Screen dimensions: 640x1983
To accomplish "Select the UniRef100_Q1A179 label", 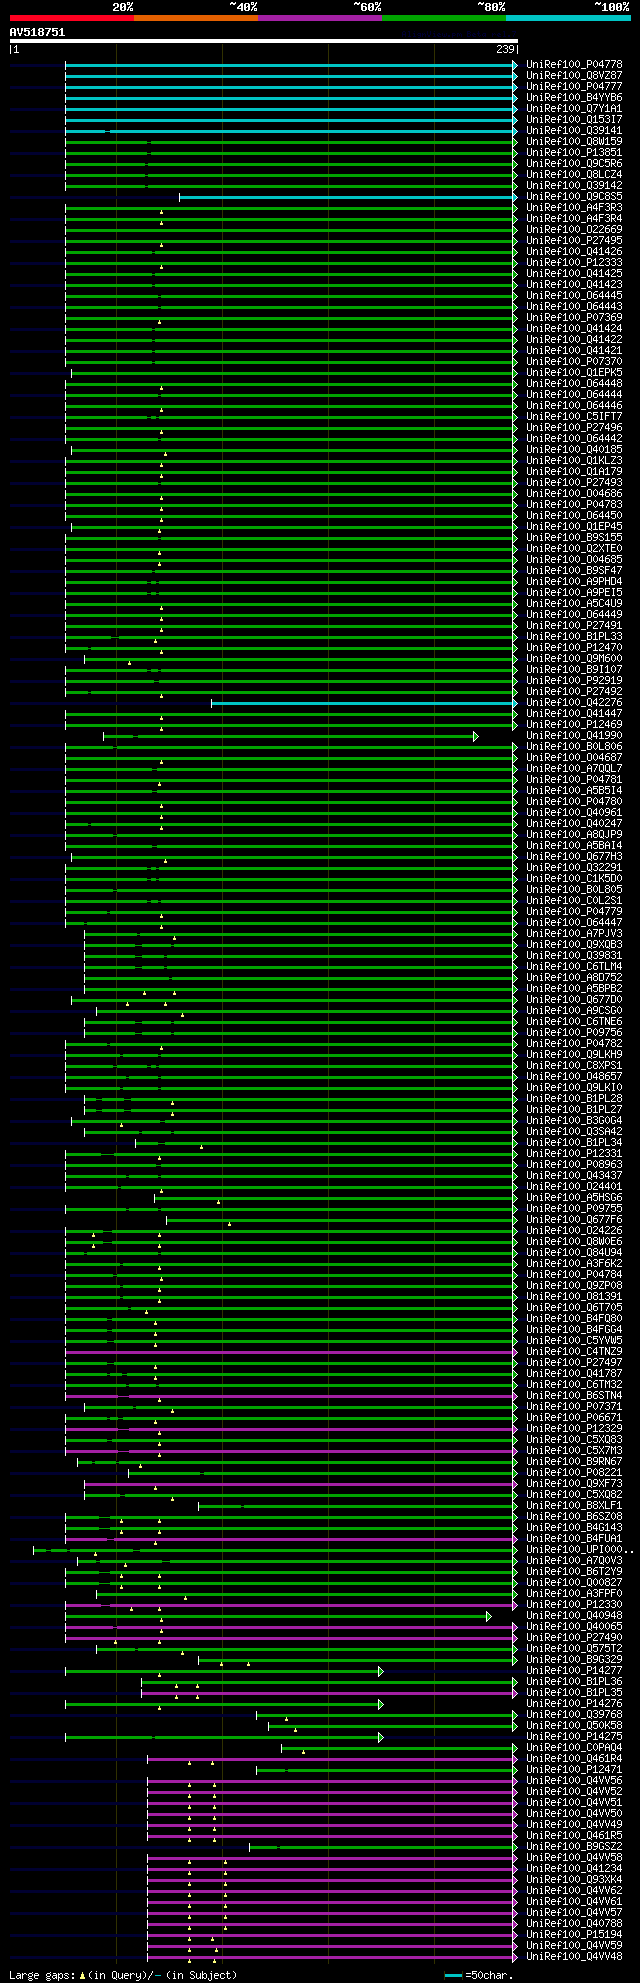I will [574, 472].
